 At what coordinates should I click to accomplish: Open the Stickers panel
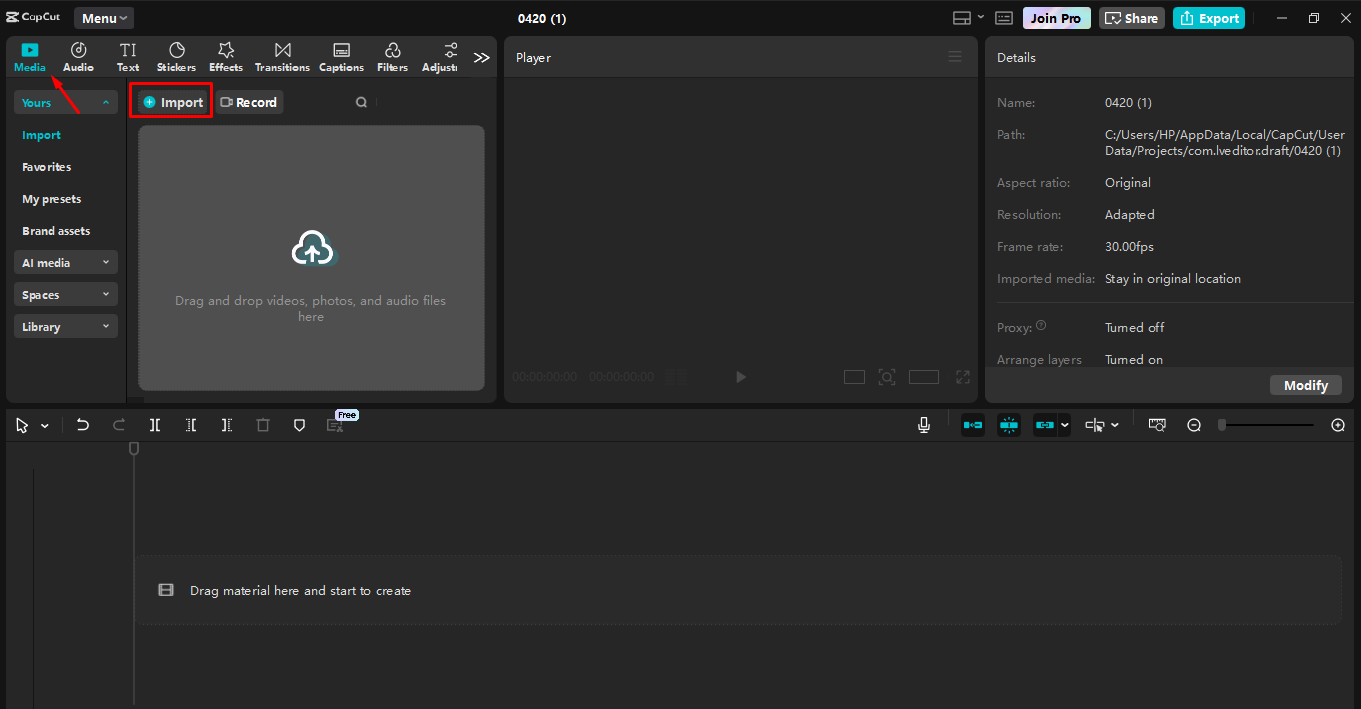[x=176, y=56]
